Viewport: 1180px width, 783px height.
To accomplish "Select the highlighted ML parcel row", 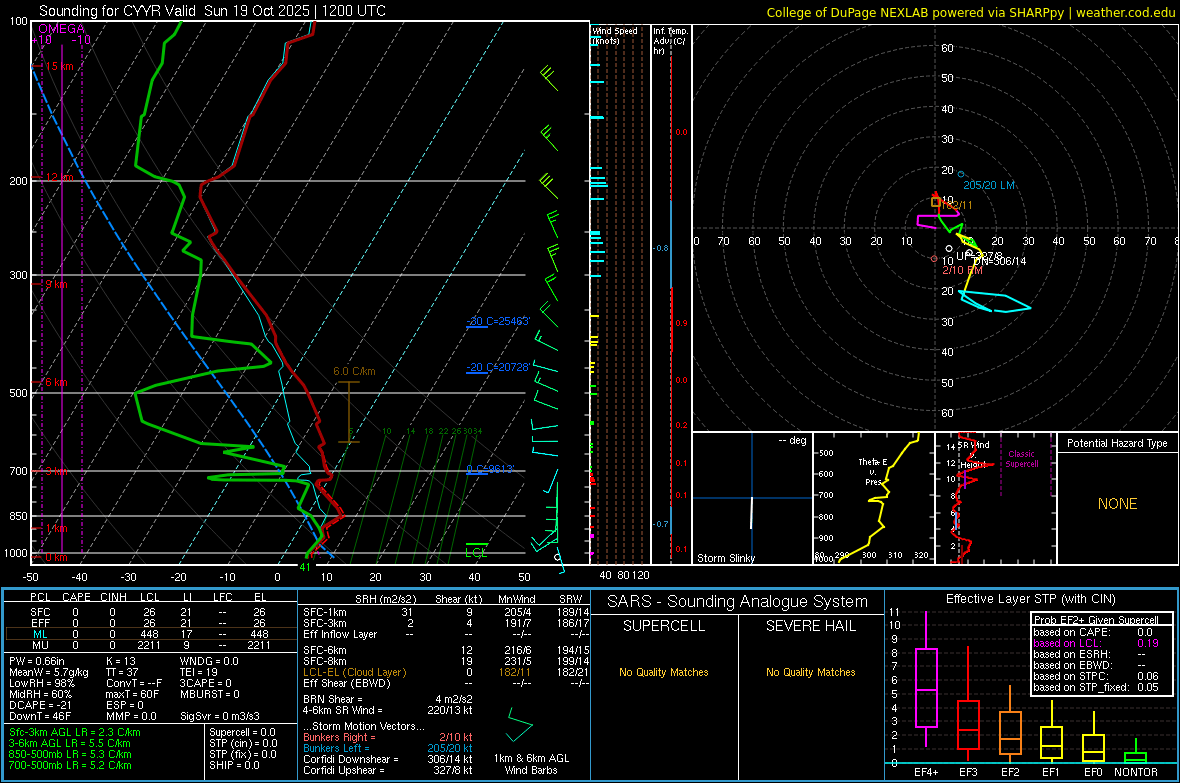I will (x=151, y=634).
